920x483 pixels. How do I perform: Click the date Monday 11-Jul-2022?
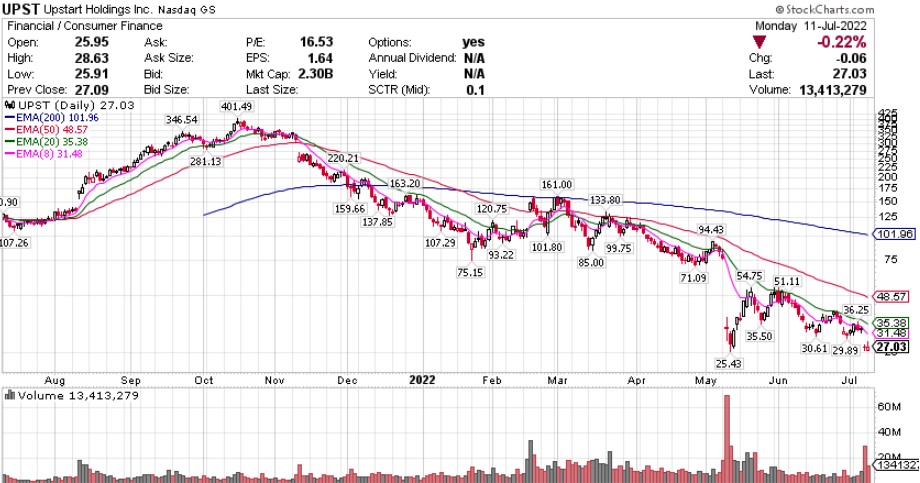[x=810, y=26]
